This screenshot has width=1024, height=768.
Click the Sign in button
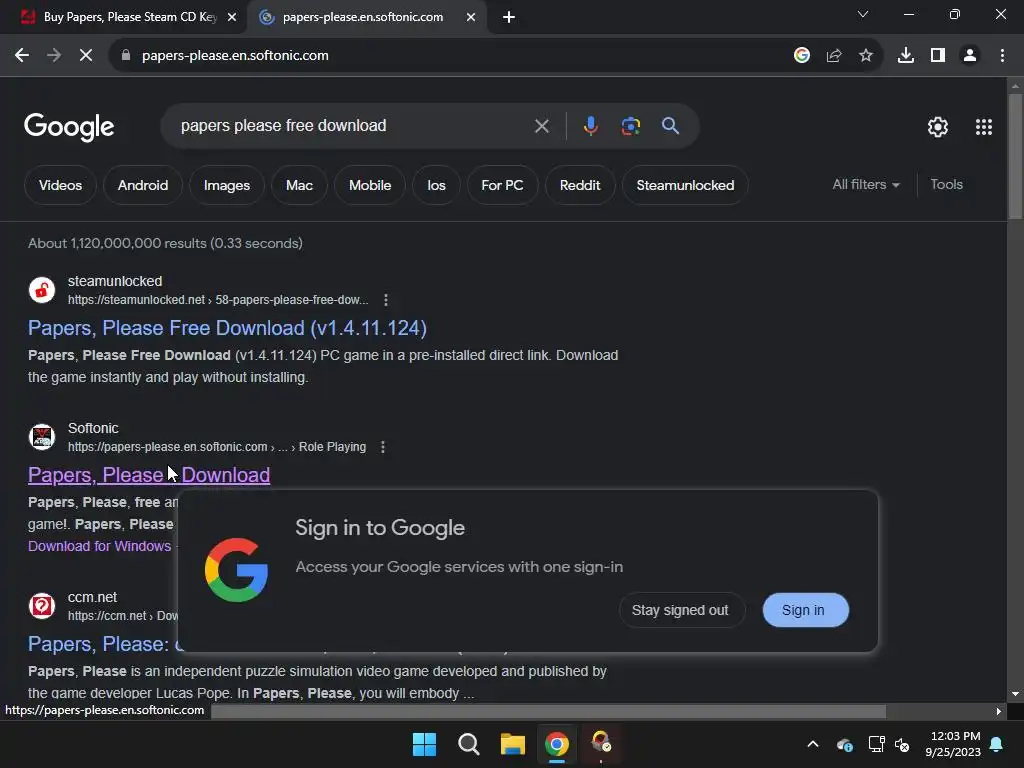click(x=805, y=610)
